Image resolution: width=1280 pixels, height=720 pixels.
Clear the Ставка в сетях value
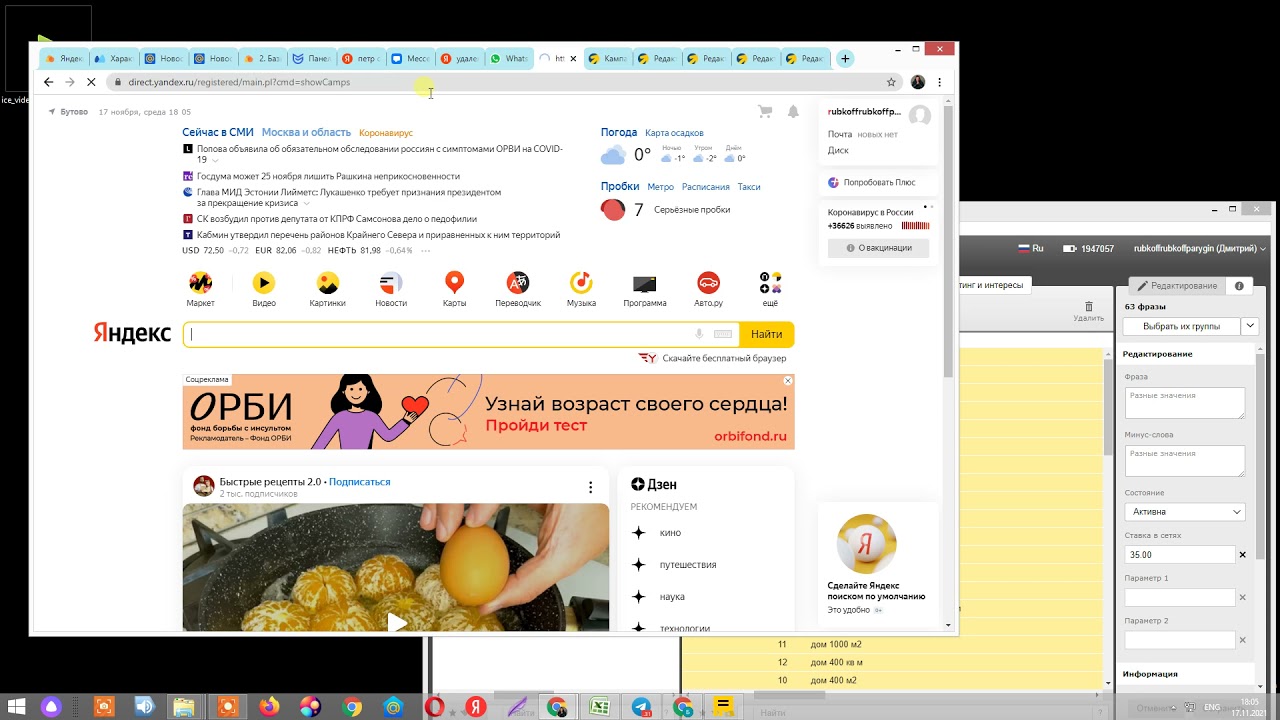[x=1243, y=555]
